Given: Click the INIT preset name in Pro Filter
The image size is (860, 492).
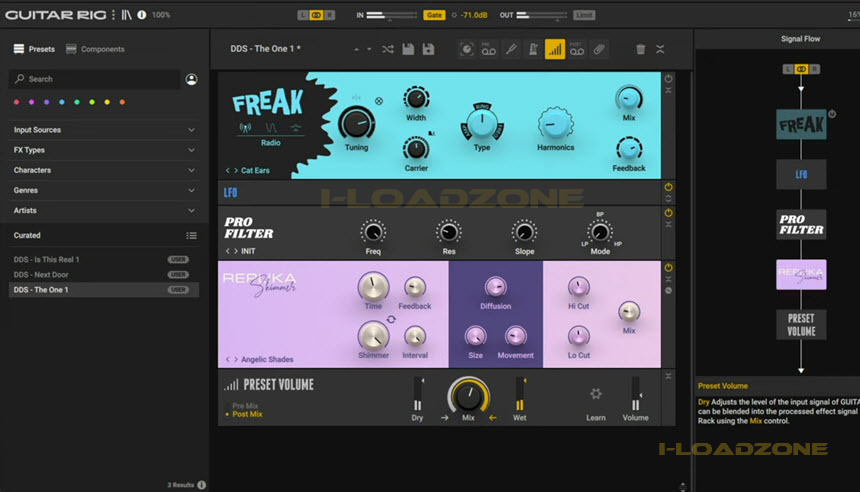Looking at the screenshot, I should 248,251.
